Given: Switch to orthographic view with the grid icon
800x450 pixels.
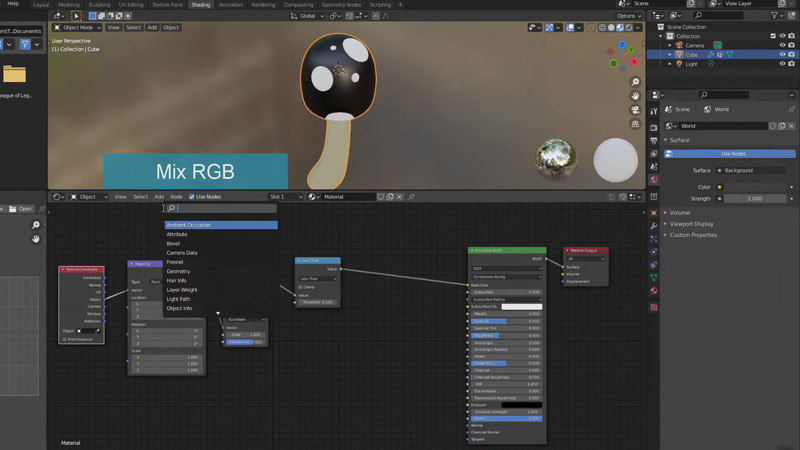Looking at the screenshot, I should 635,124.
